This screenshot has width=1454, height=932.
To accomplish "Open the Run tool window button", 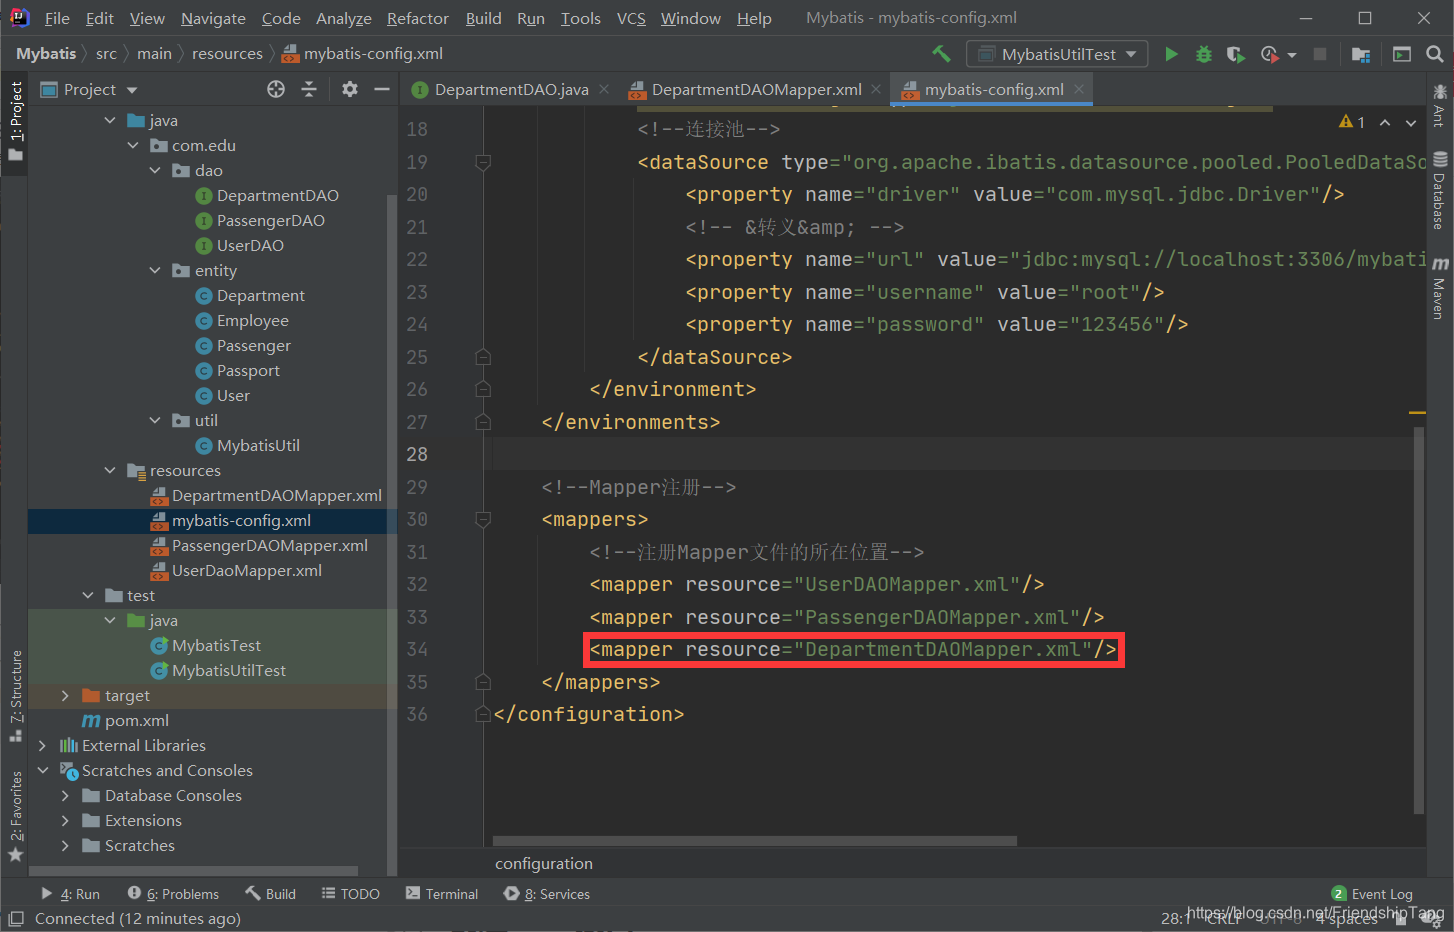I will coord(71,894).
